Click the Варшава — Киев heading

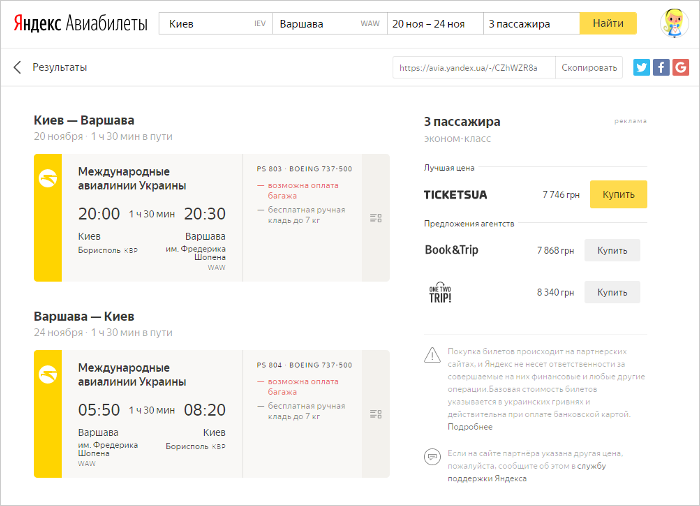coord(84,317)
